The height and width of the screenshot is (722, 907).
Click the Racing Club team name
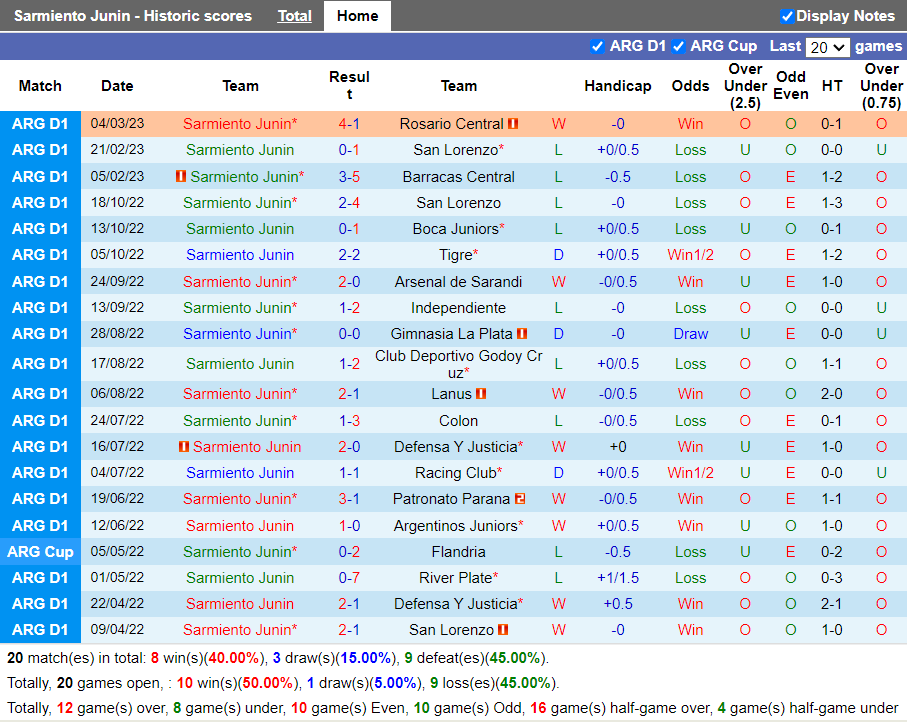point(455,473)
